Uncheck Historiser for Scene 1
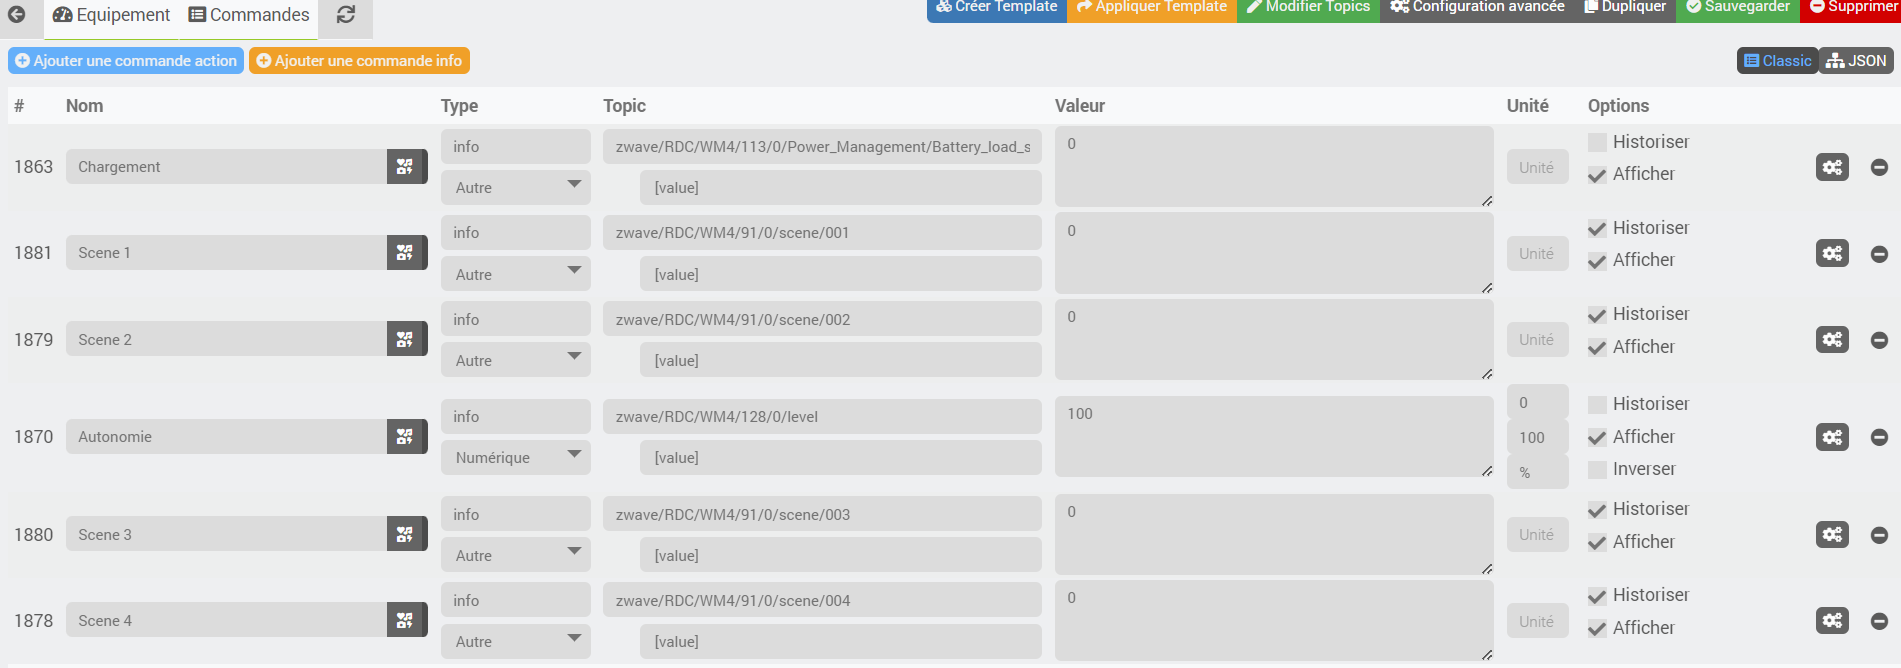1901x668 pixels. pyautogui.click(x=1597, y=229)
